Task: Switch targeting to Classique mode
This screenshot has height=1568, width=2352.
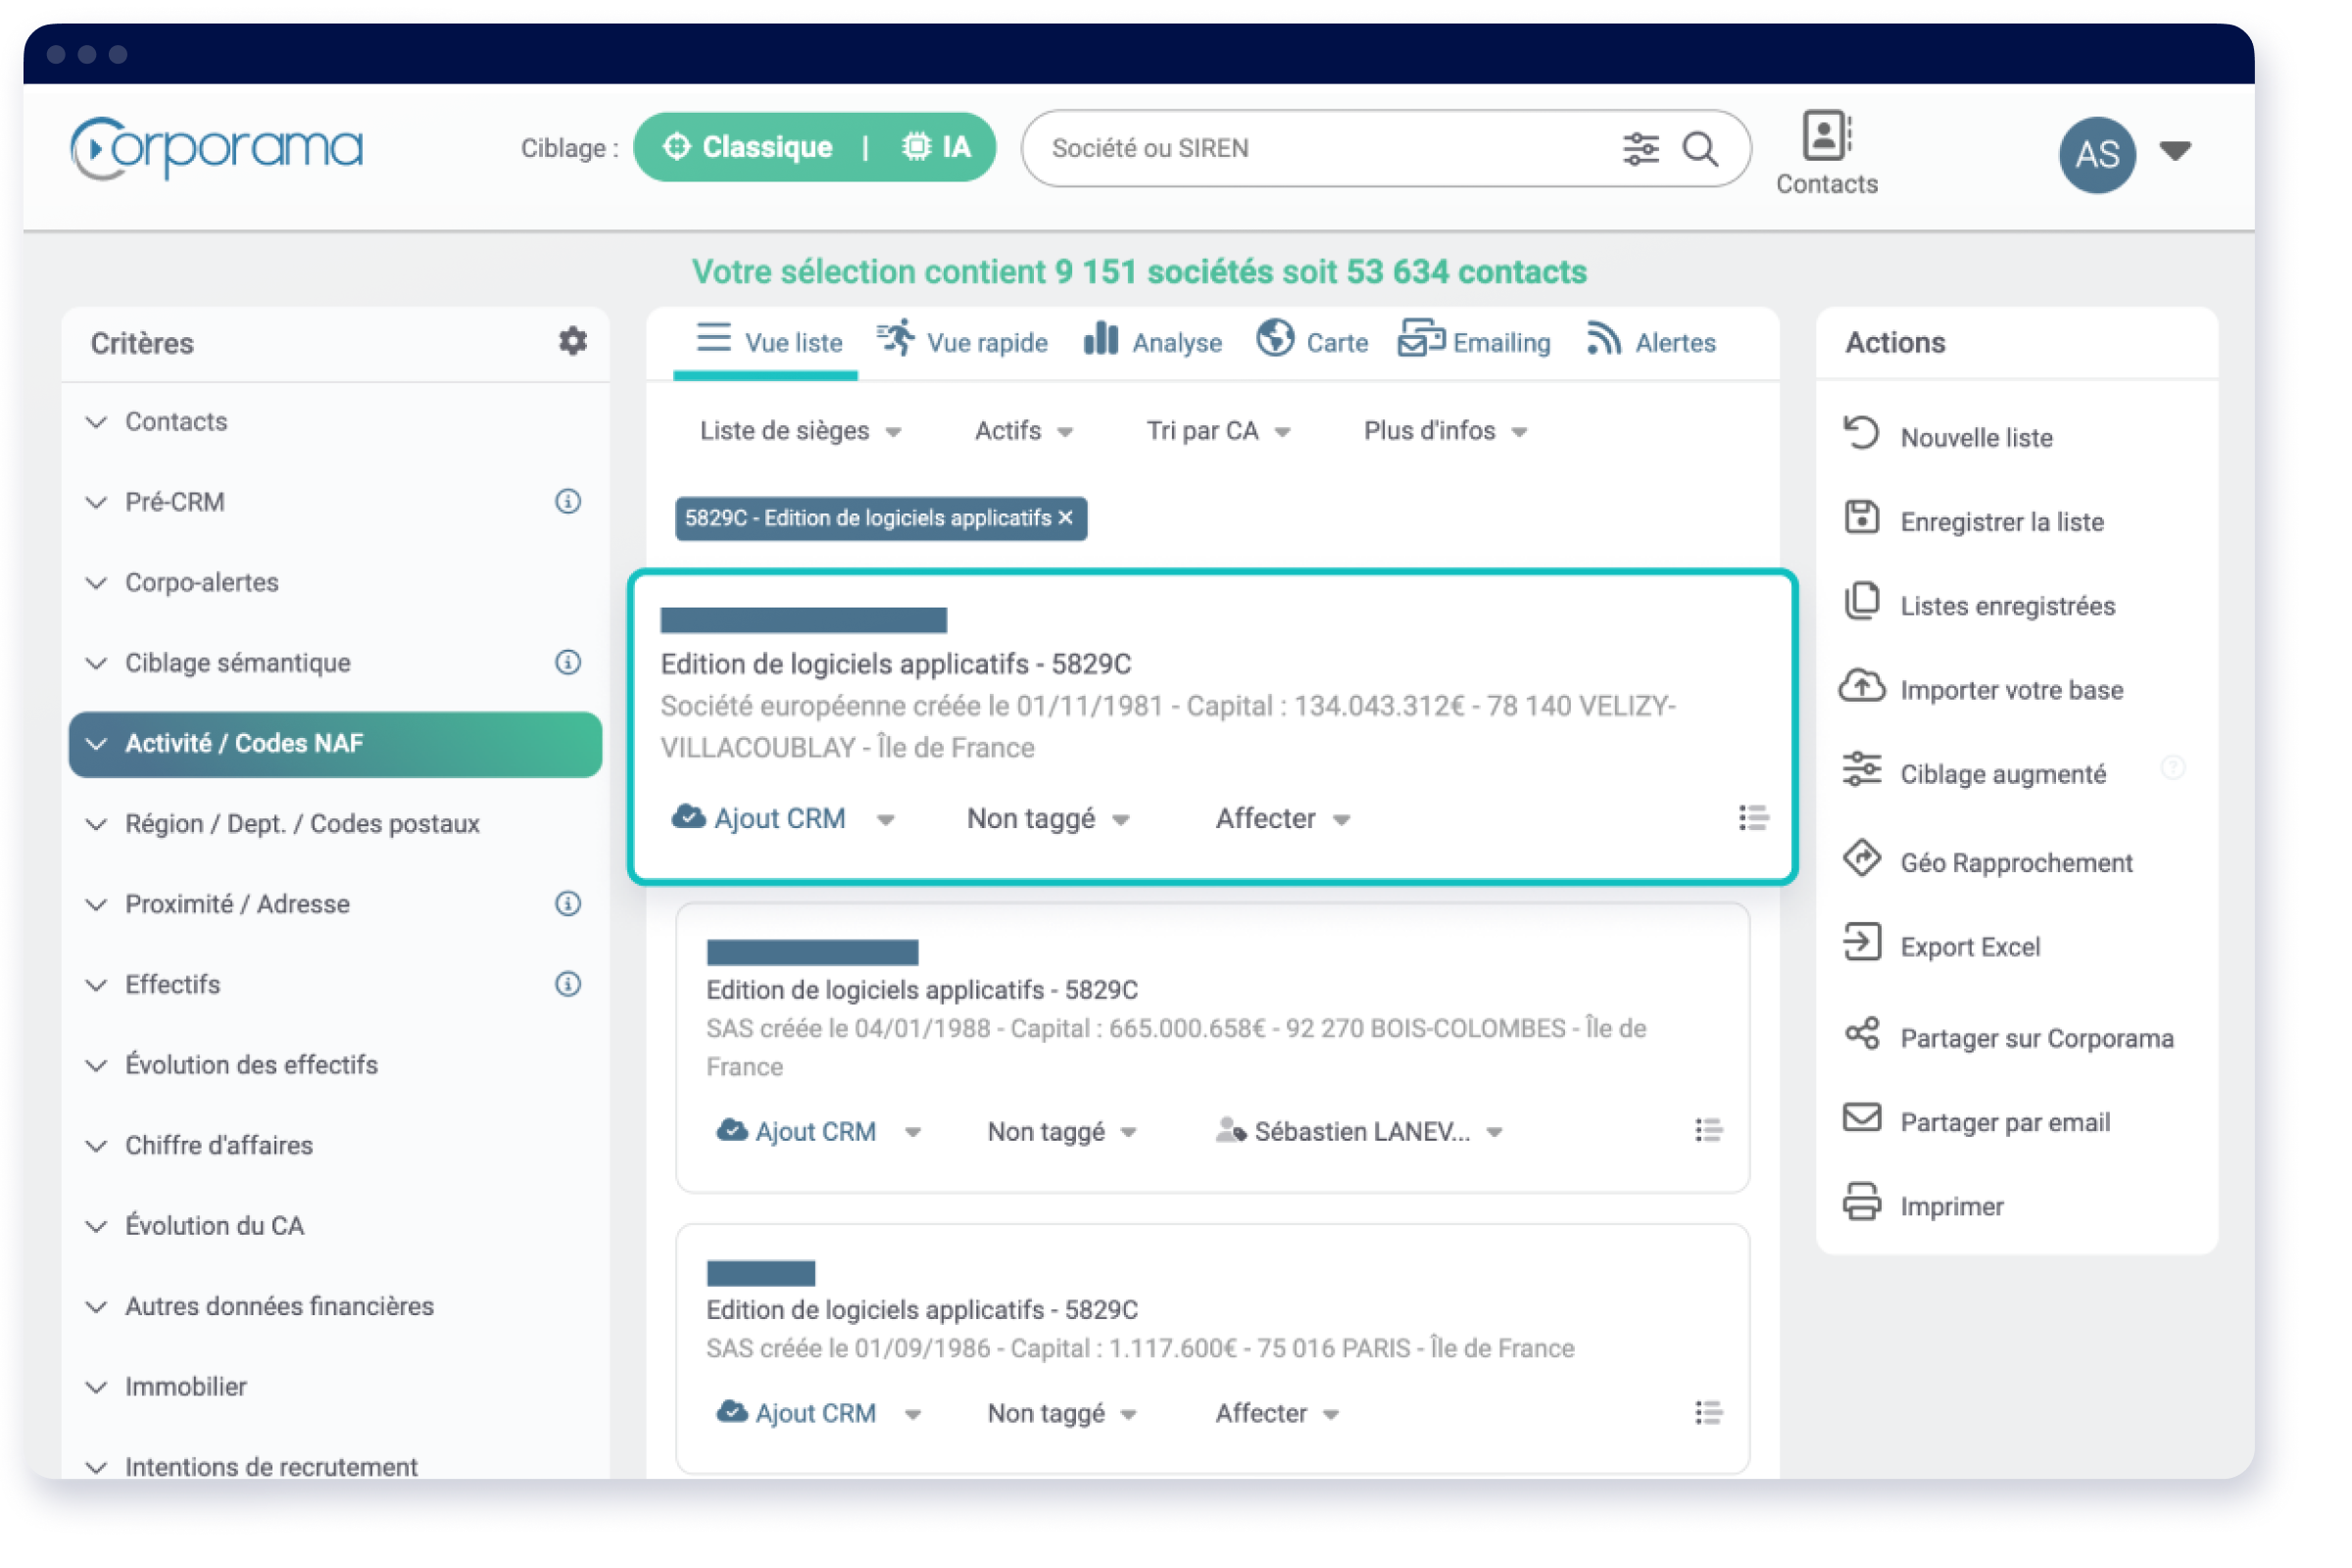Action: click(x=748, y=147)
